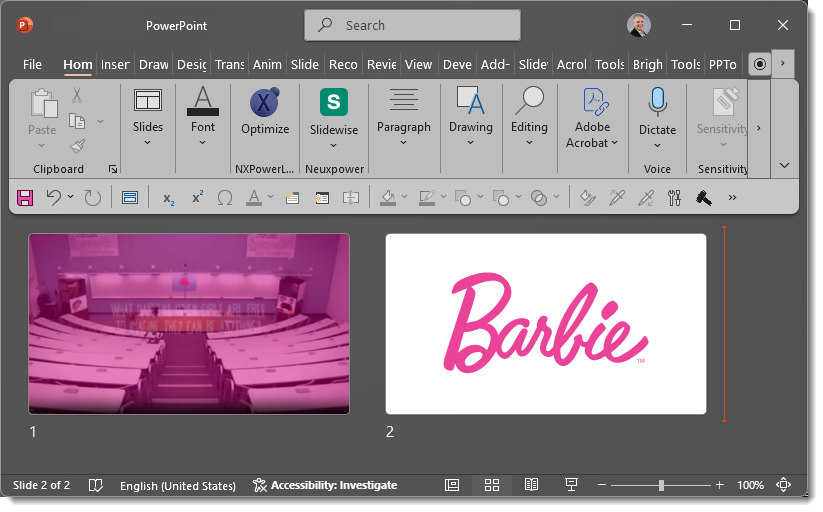Image resolution: width=823 pixels, height=512 pixels.
Task: Apply Superscript formatting
Action: click(x=197, y=197)
